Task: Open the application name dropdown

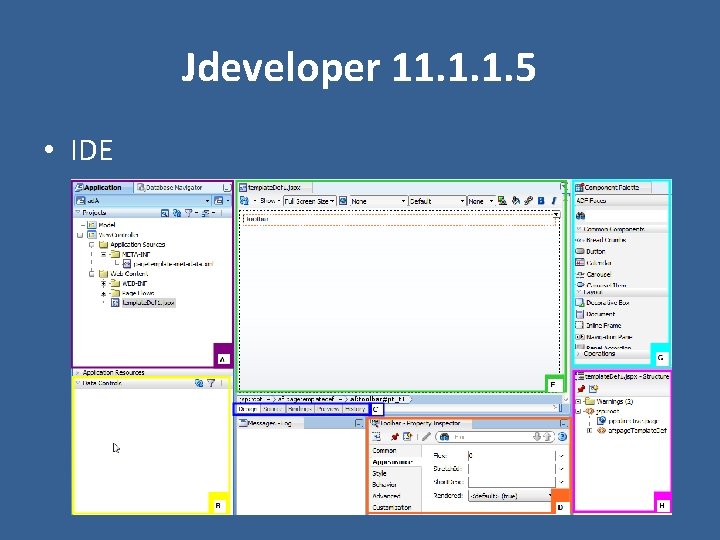Action: (208, 201)
